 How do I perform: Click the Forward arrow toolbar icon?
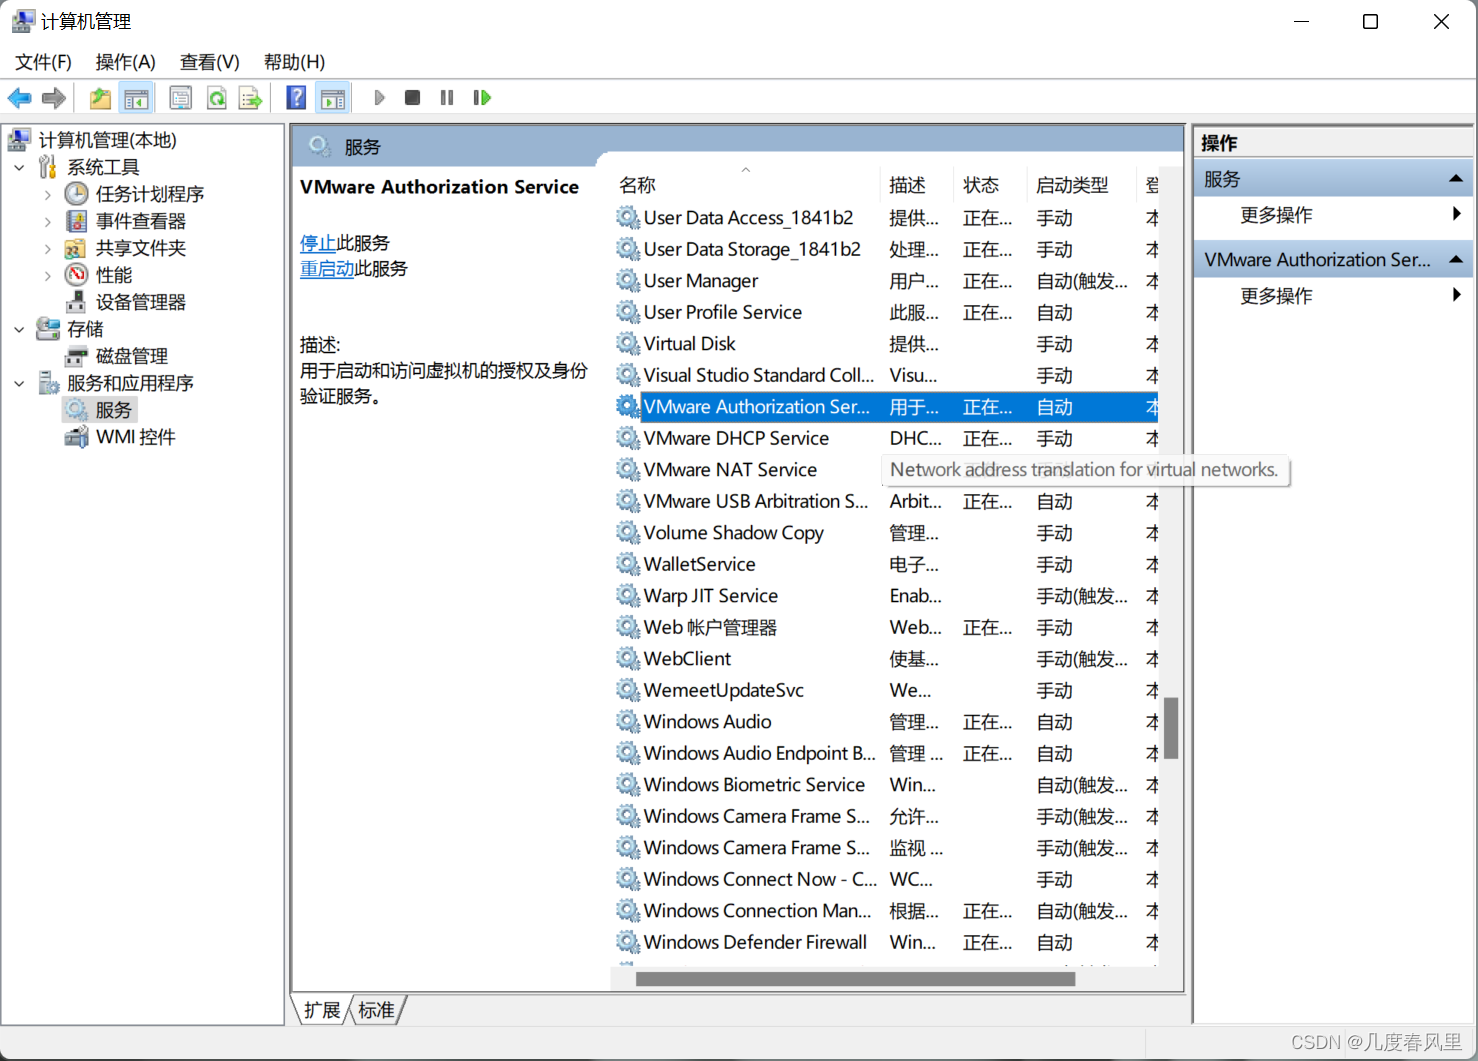[x=54, y=98]
